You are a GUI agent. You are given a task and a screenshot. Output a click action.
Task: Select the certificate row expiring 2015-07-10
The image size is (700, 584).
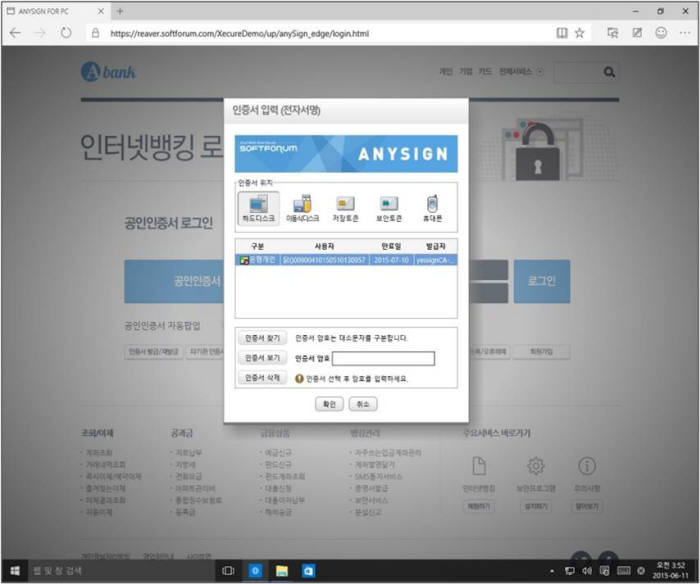(346, 260)
